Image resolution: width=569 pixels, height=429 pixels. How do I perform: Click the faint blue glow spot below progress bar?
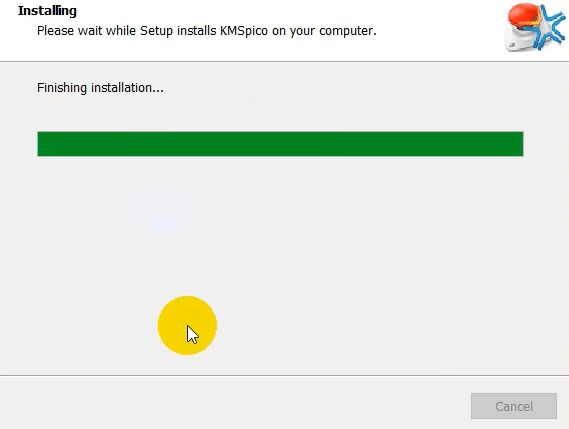tap(162, 221)
